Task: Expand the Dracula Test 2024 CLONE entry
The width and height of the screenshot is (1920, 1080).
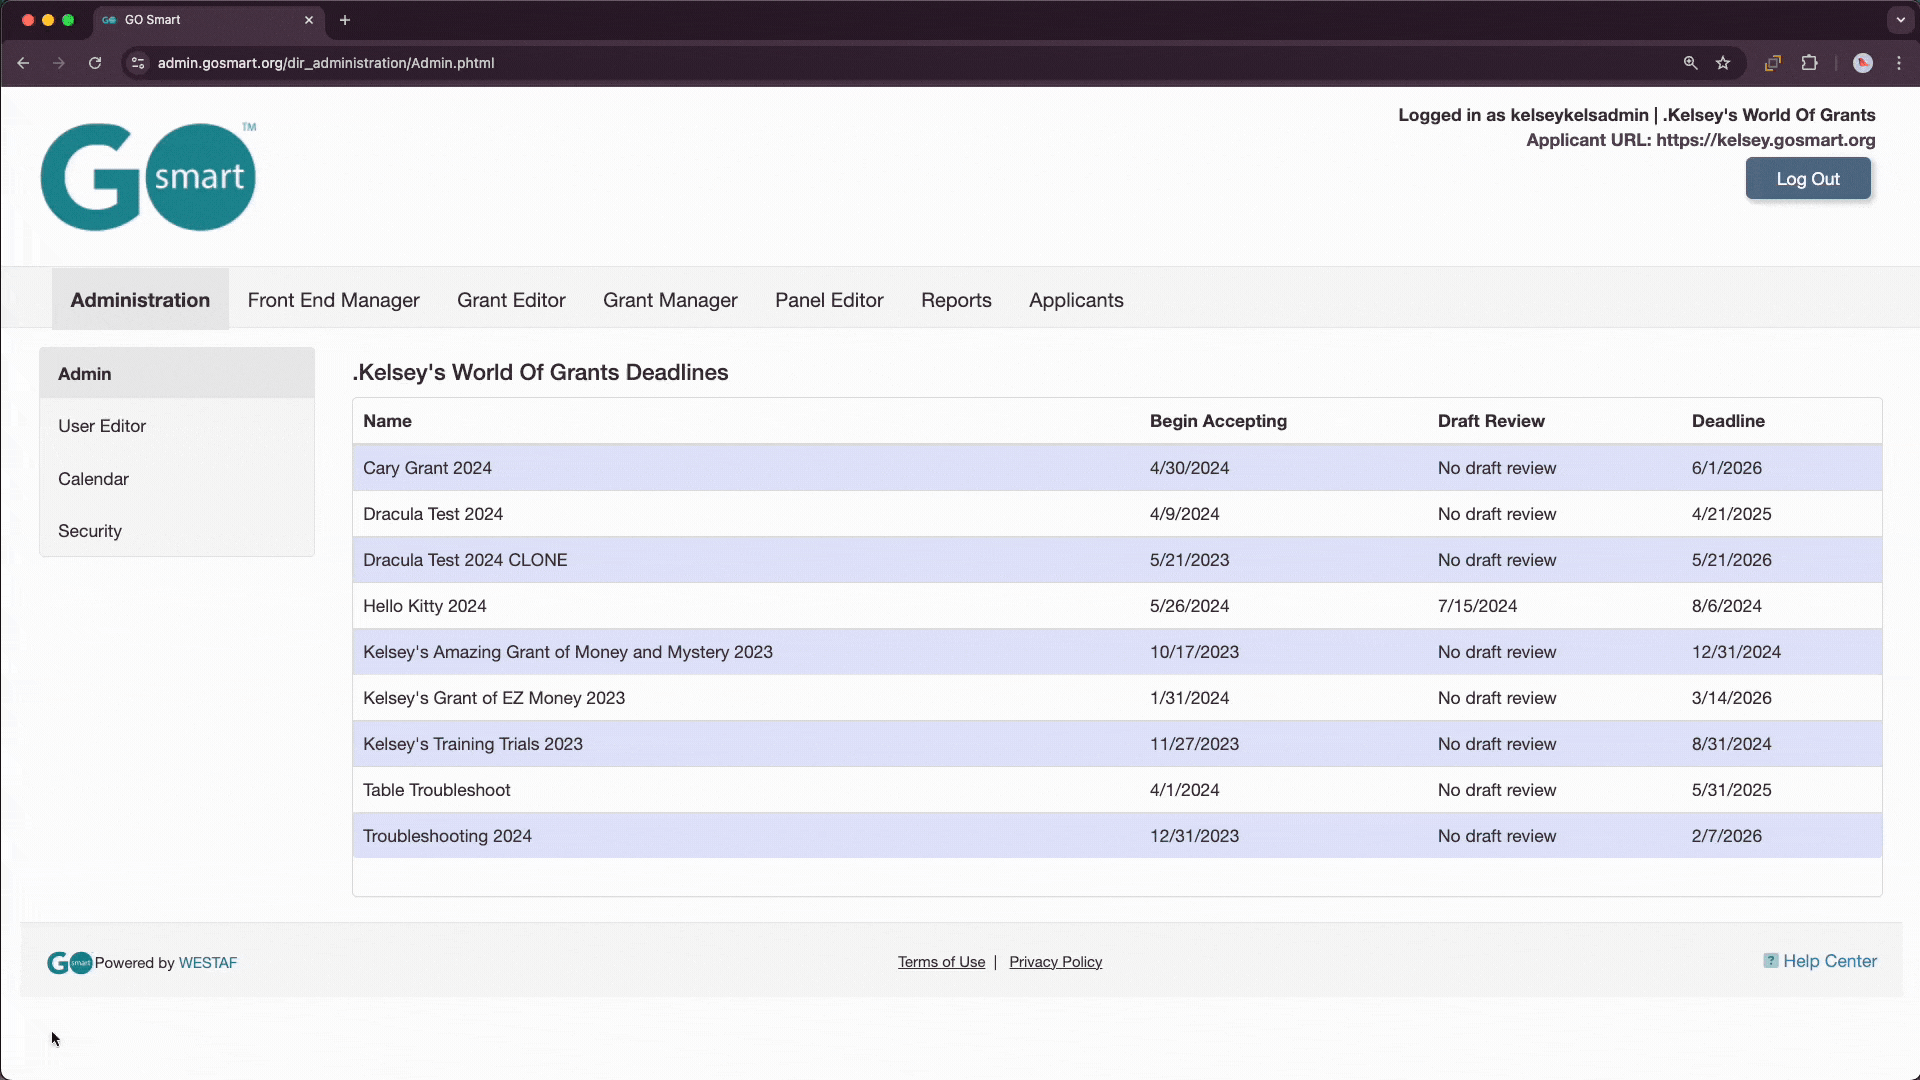Action: (x=465, y=559)
